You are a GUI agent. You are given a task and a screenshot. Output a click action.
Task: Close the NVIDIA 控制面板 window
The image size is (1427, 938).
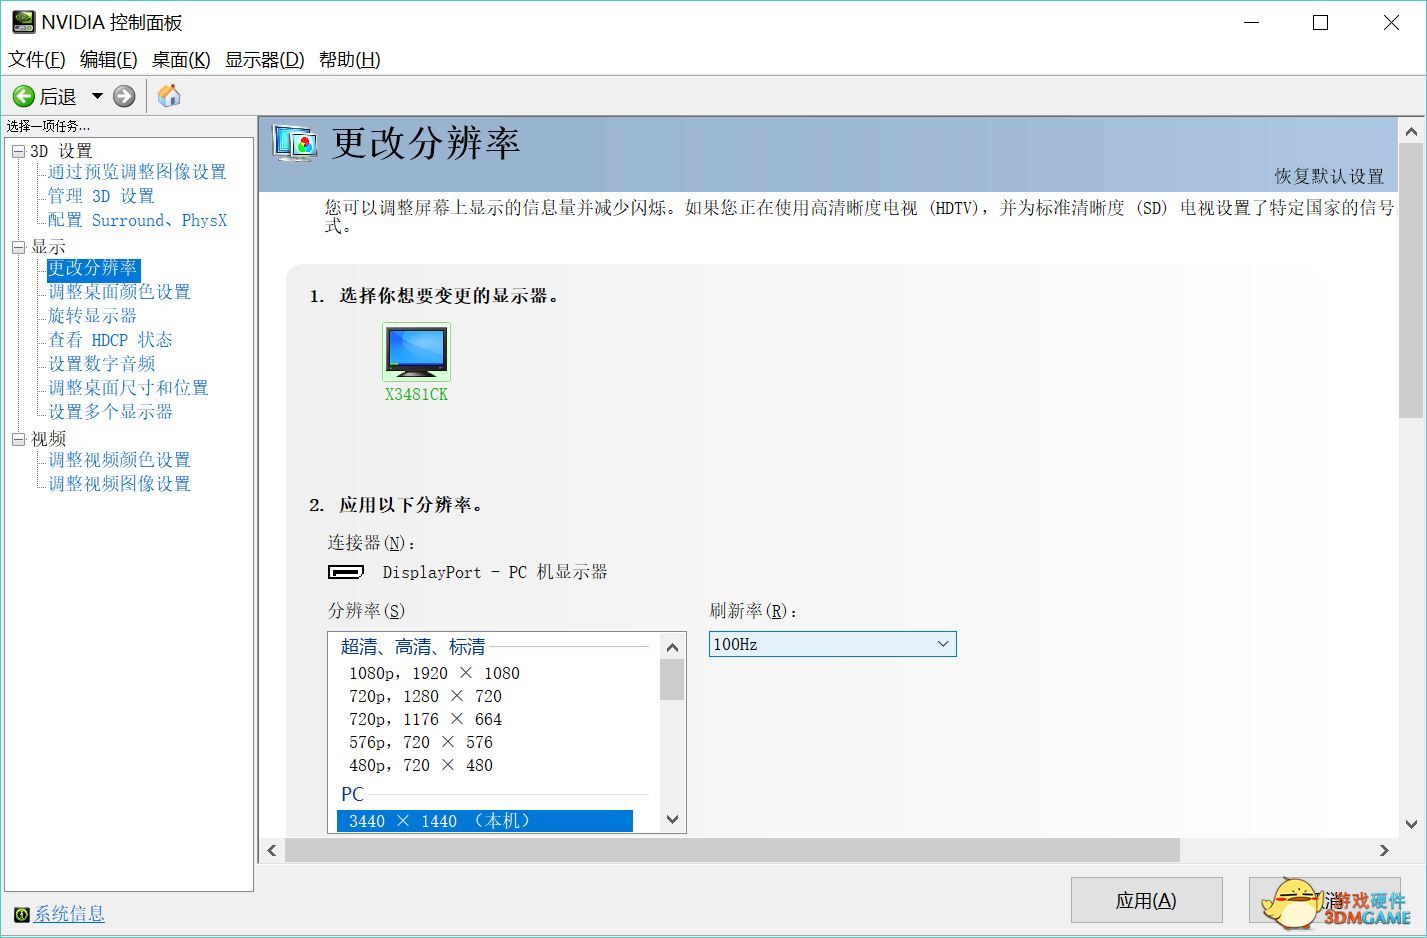(1391, 22)
